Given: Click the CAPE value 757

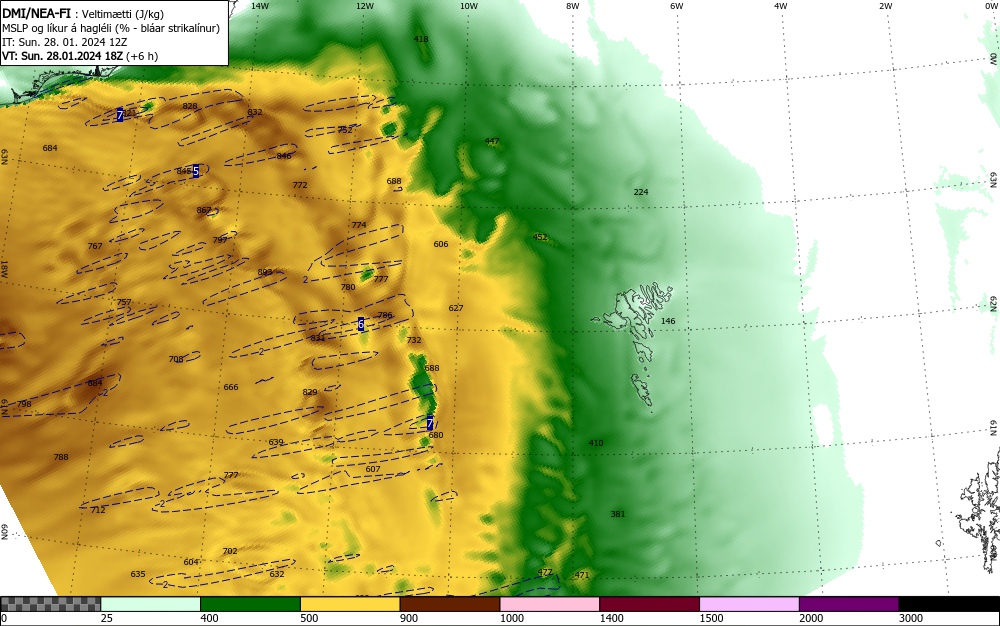Looking at the screenshot, I should tap(124, 302).
